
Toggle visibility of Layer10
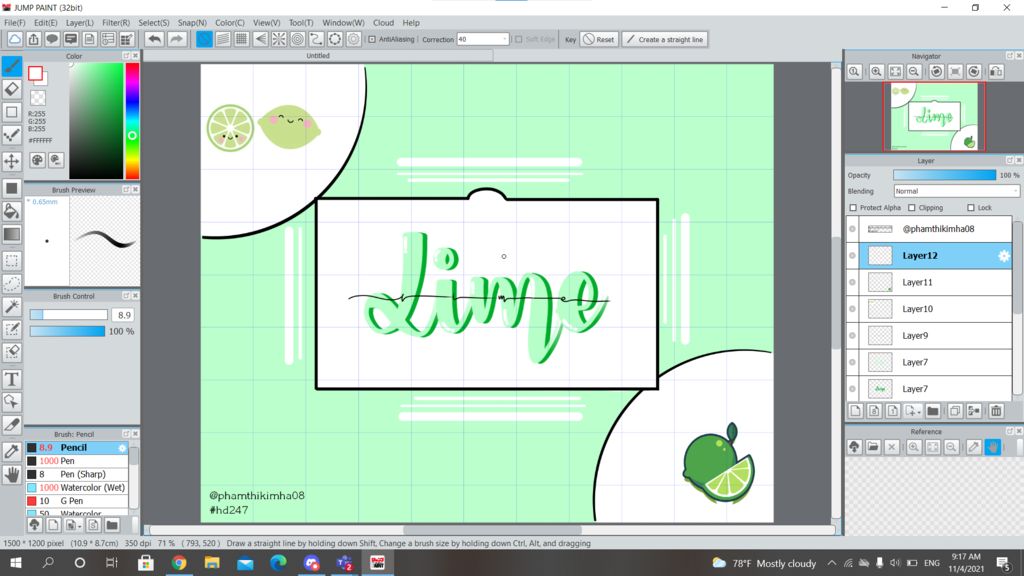coord(852,309)
